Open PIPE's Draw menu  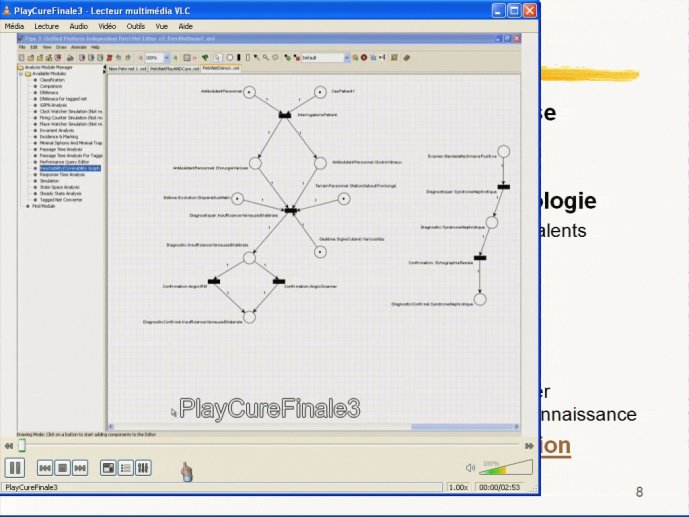pyautogui.click(x=61, y=47)
